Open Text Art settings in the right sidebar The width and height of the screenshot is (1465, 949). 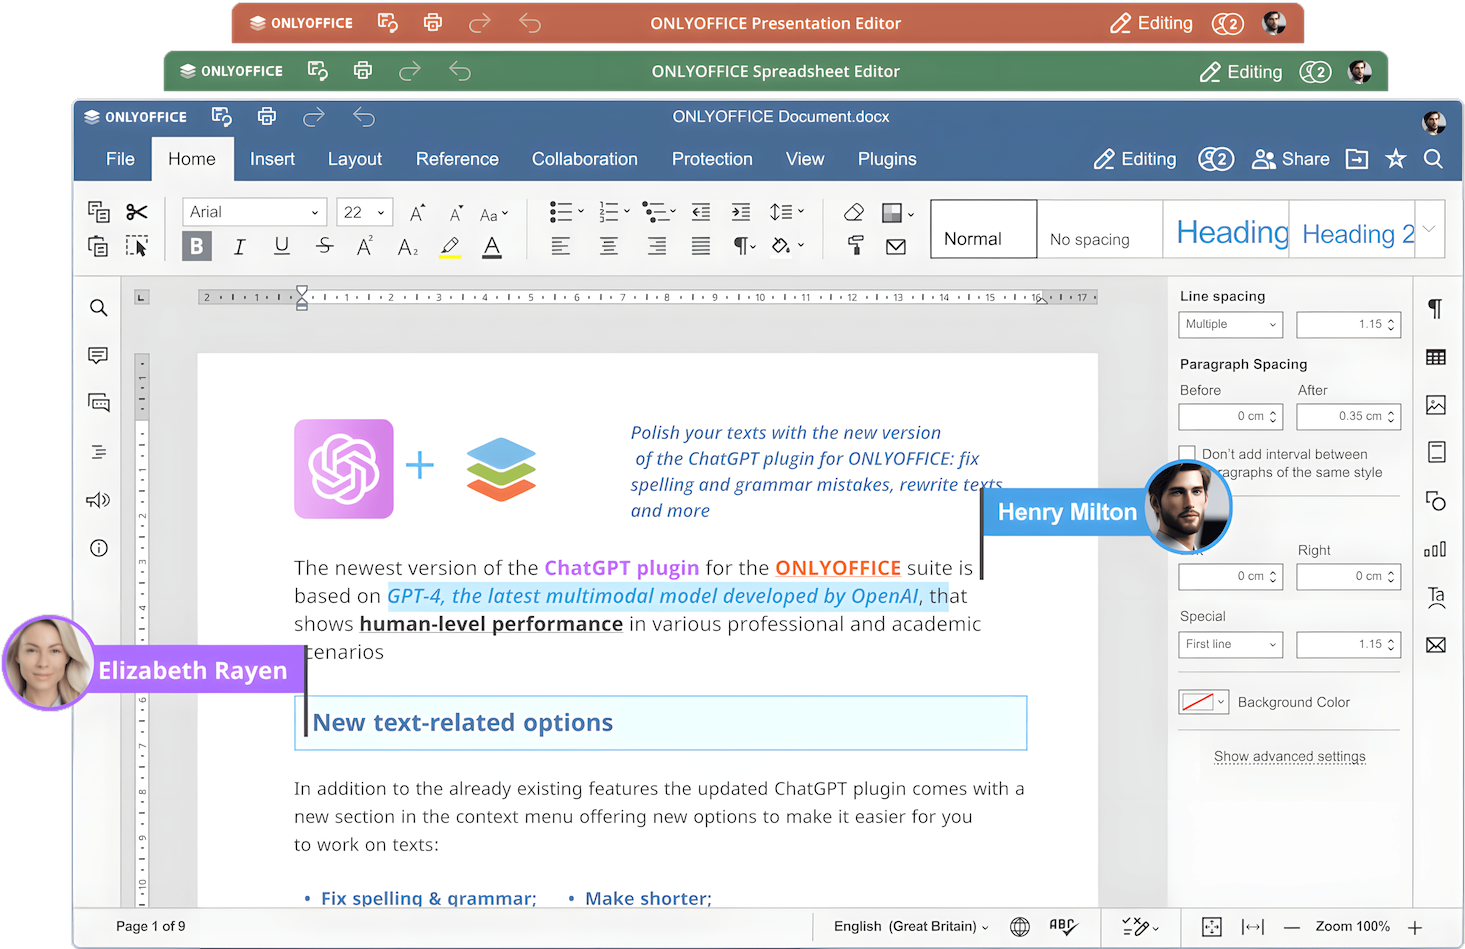click(x=1436, y=597)
